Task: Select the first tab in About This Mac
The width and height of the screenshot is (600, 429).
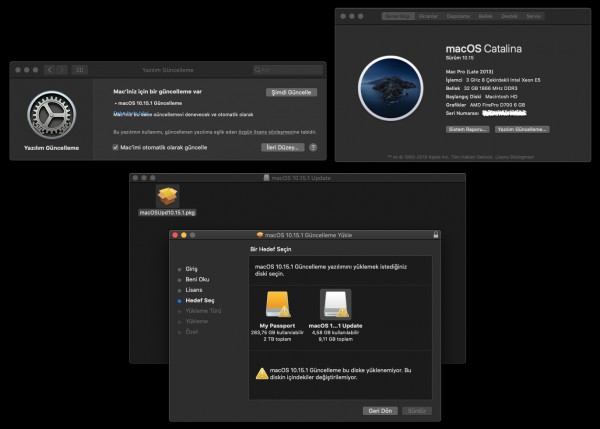Action: [398, 16]
